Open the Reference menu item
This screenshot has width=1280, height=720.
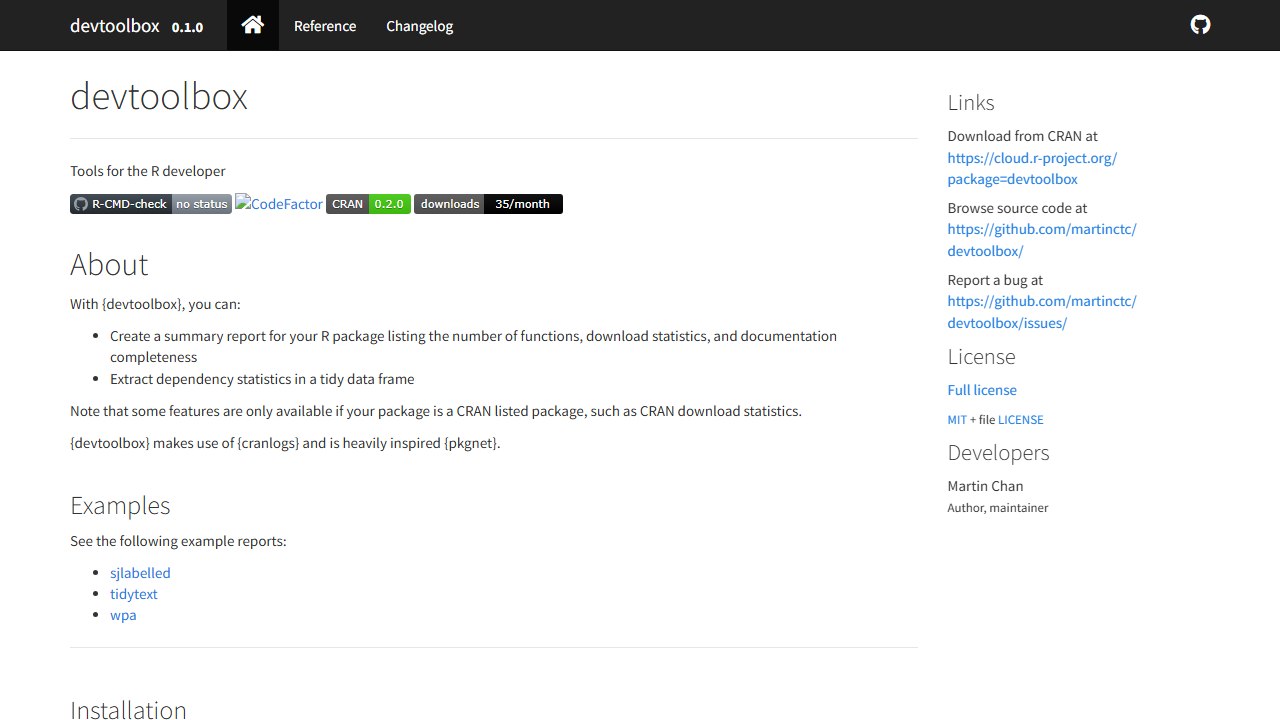click(325, 26)
